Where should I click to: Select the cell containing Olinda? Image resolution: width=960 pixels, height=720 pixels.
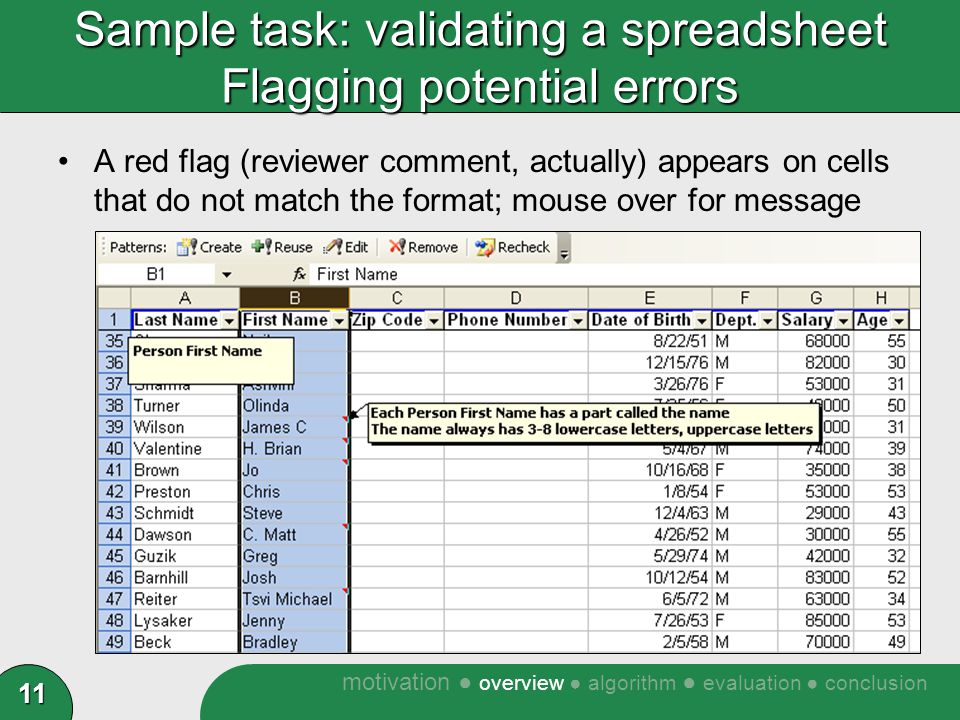pyautogui.click(x=294, y=406)
